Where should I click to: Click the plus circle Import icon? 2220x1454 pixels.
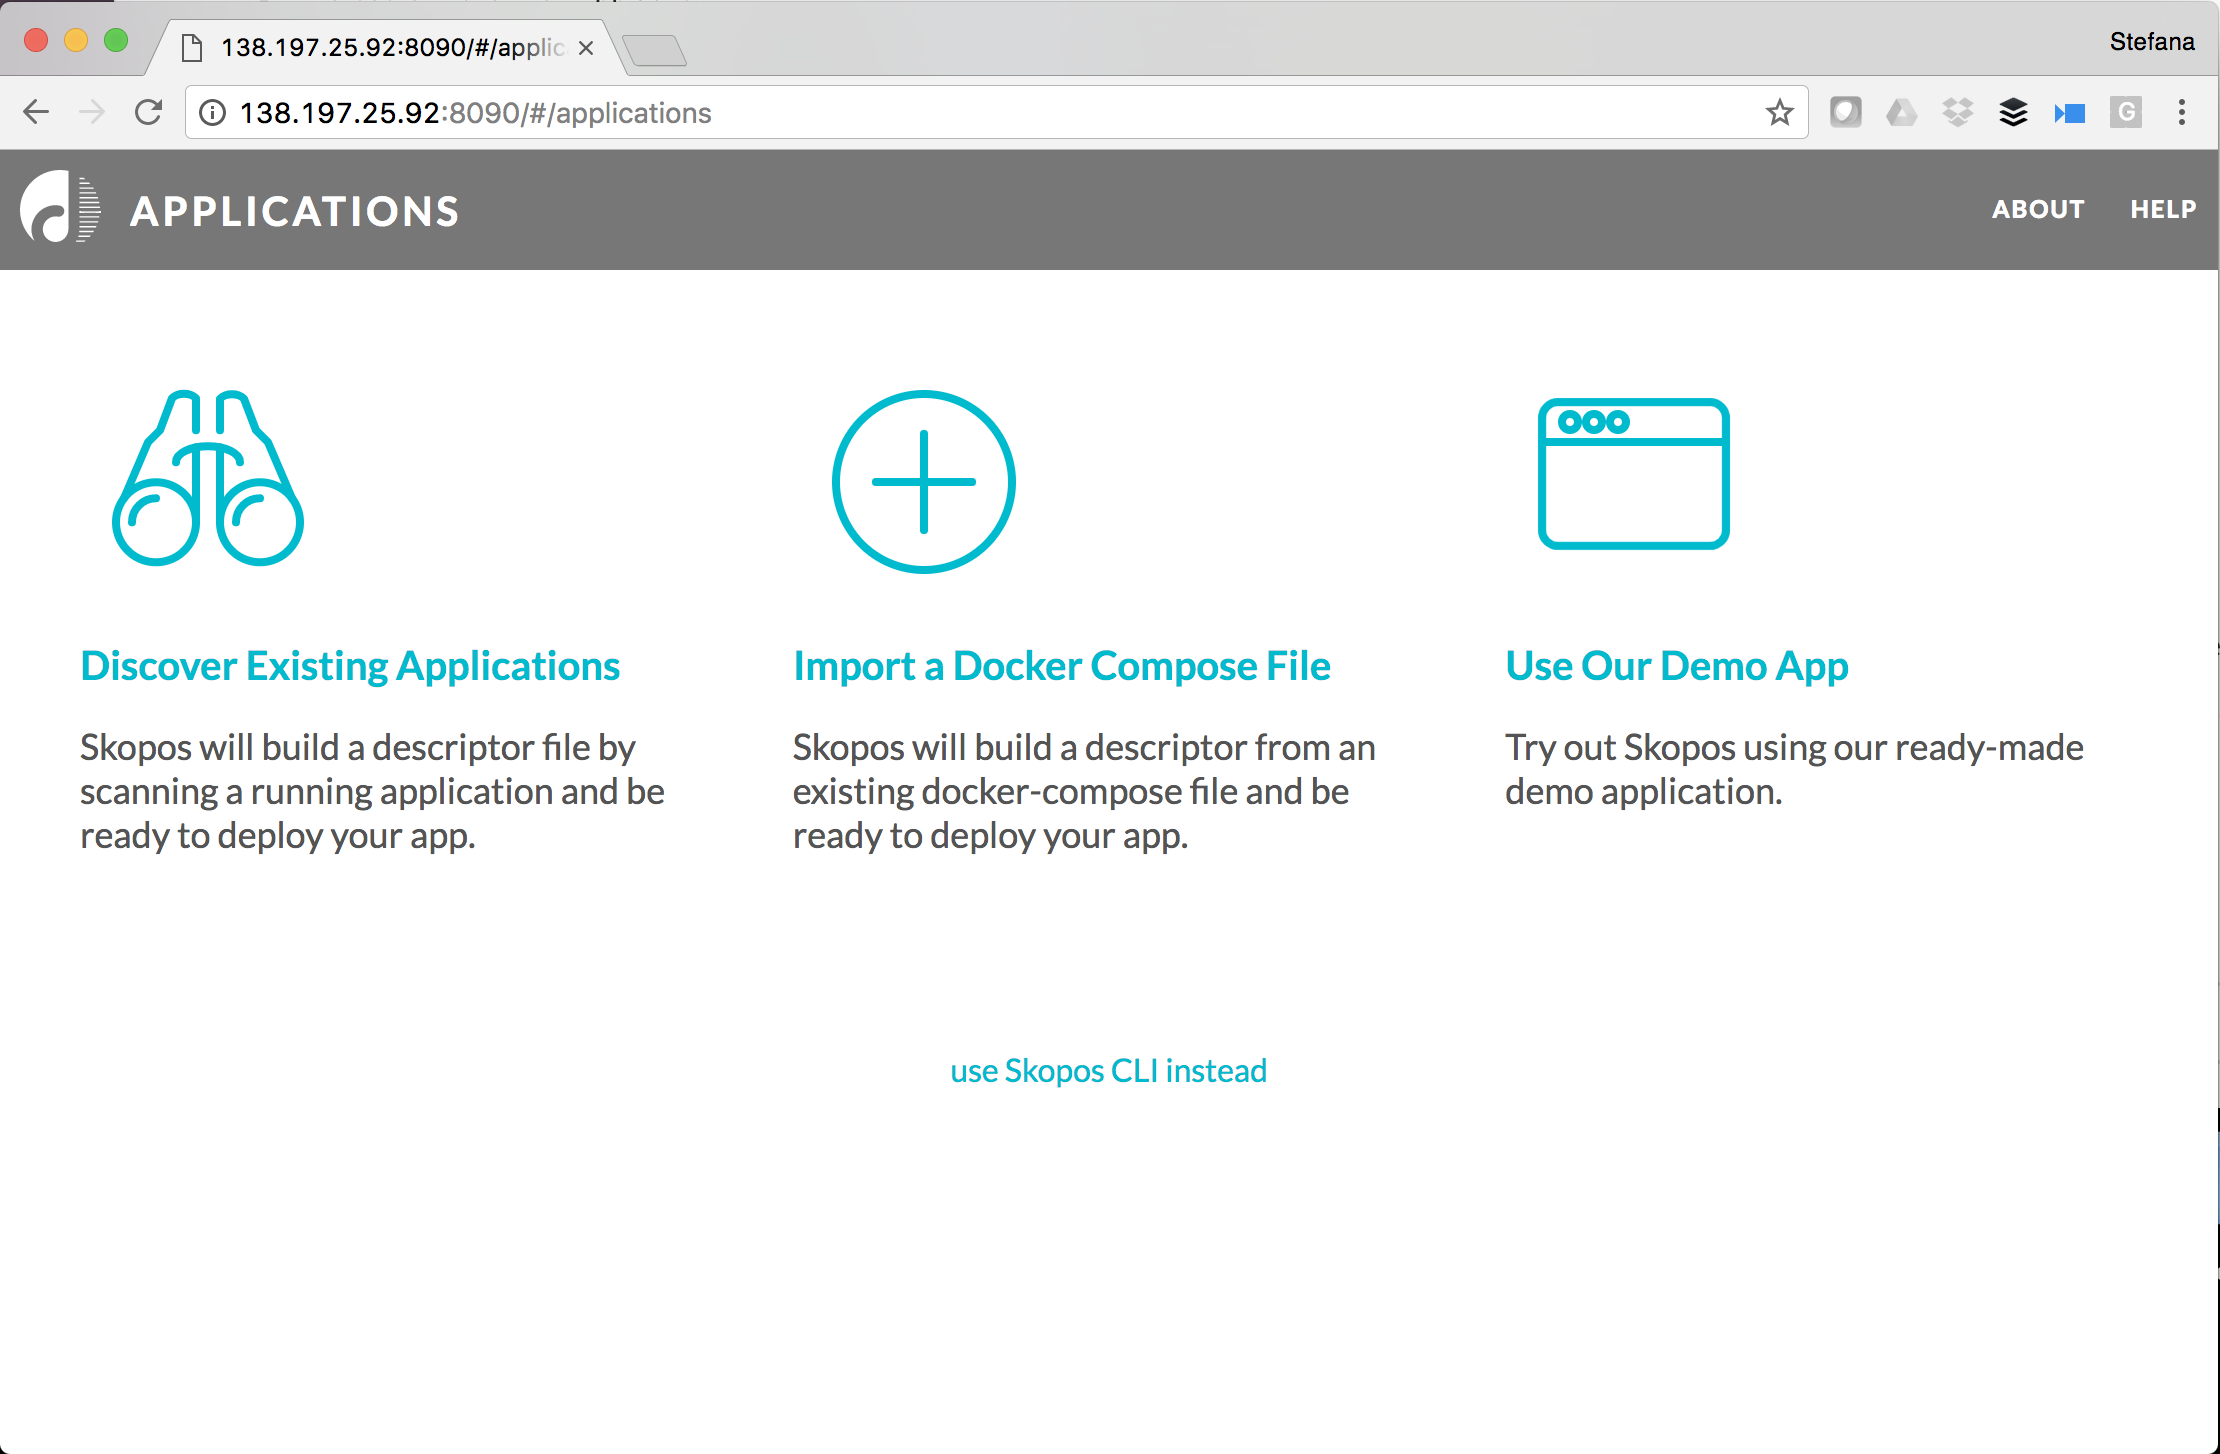pyautogui.click(x=924, y=481)
